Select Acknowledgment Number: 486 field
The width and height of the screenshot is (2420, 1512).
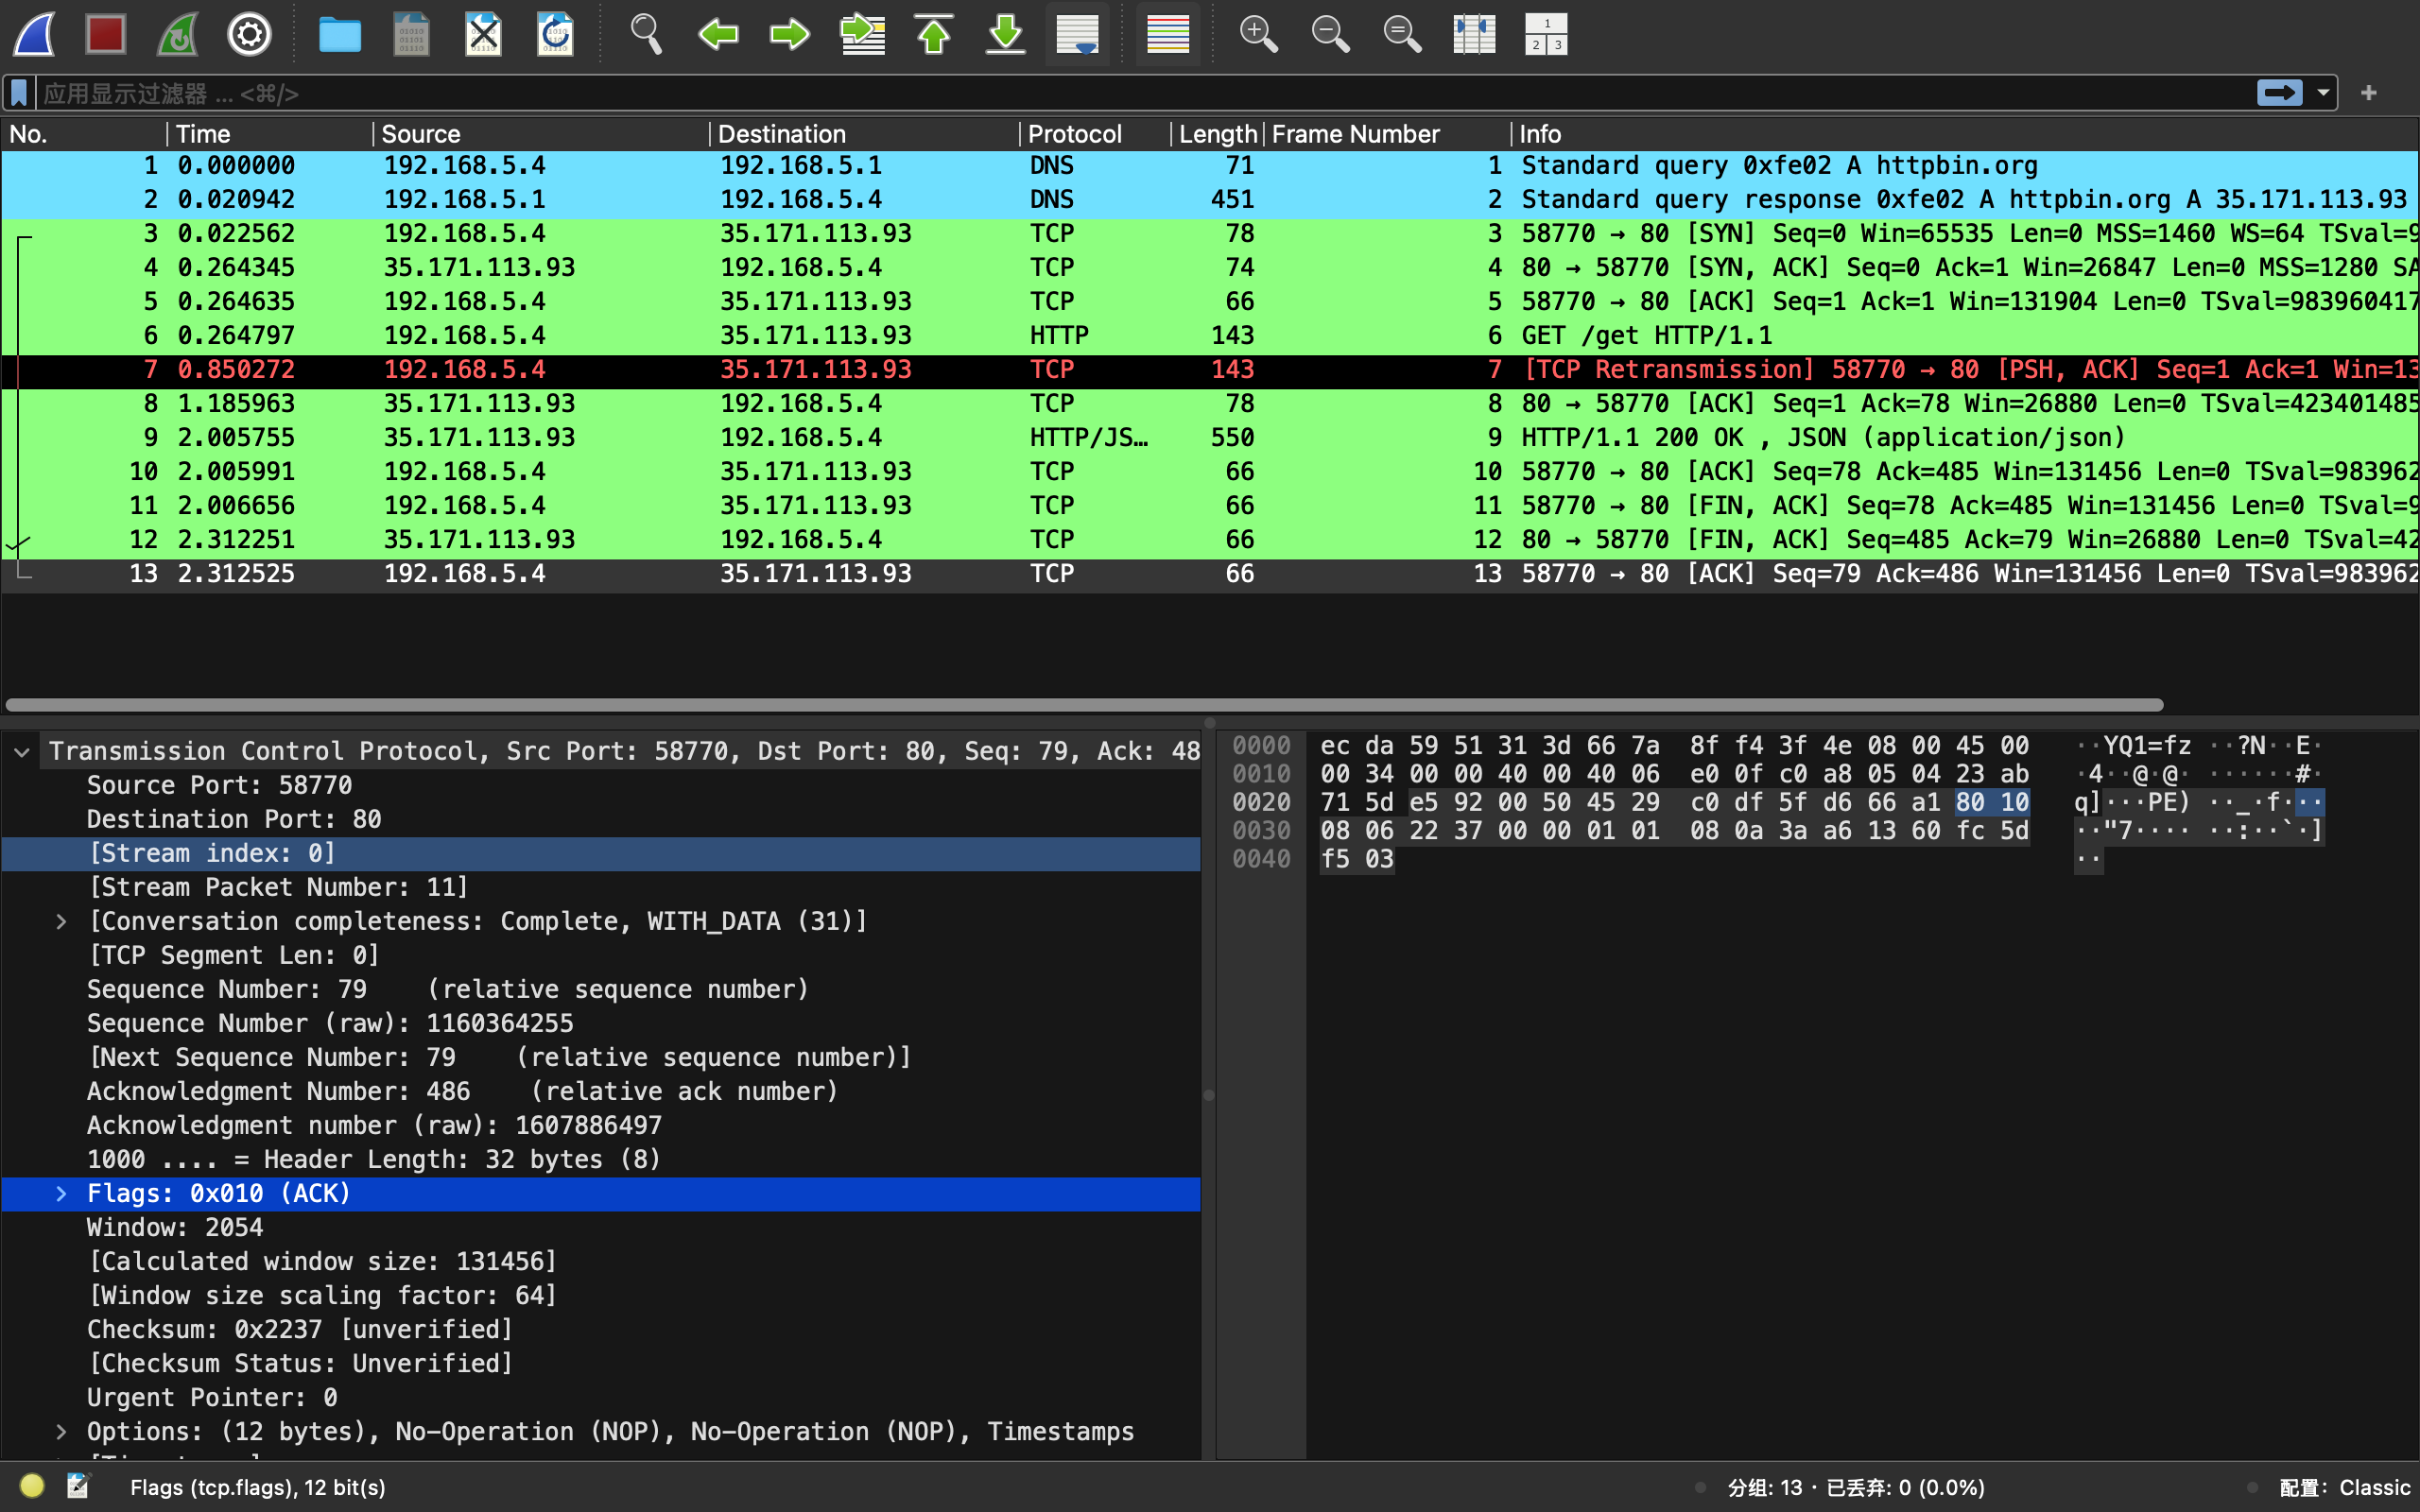(x=601, y=1092)
